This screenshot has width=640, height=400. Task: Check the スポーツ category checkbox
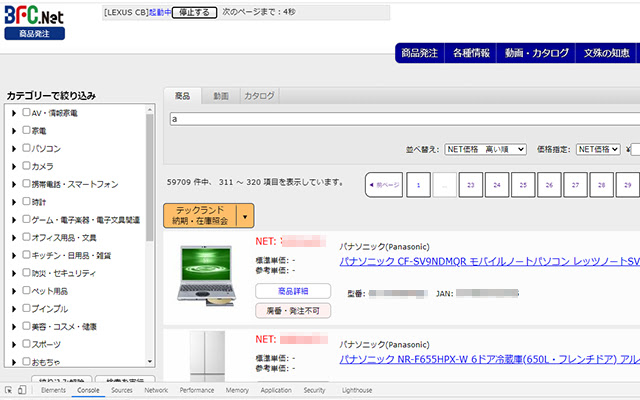click(x=26, y=344)
